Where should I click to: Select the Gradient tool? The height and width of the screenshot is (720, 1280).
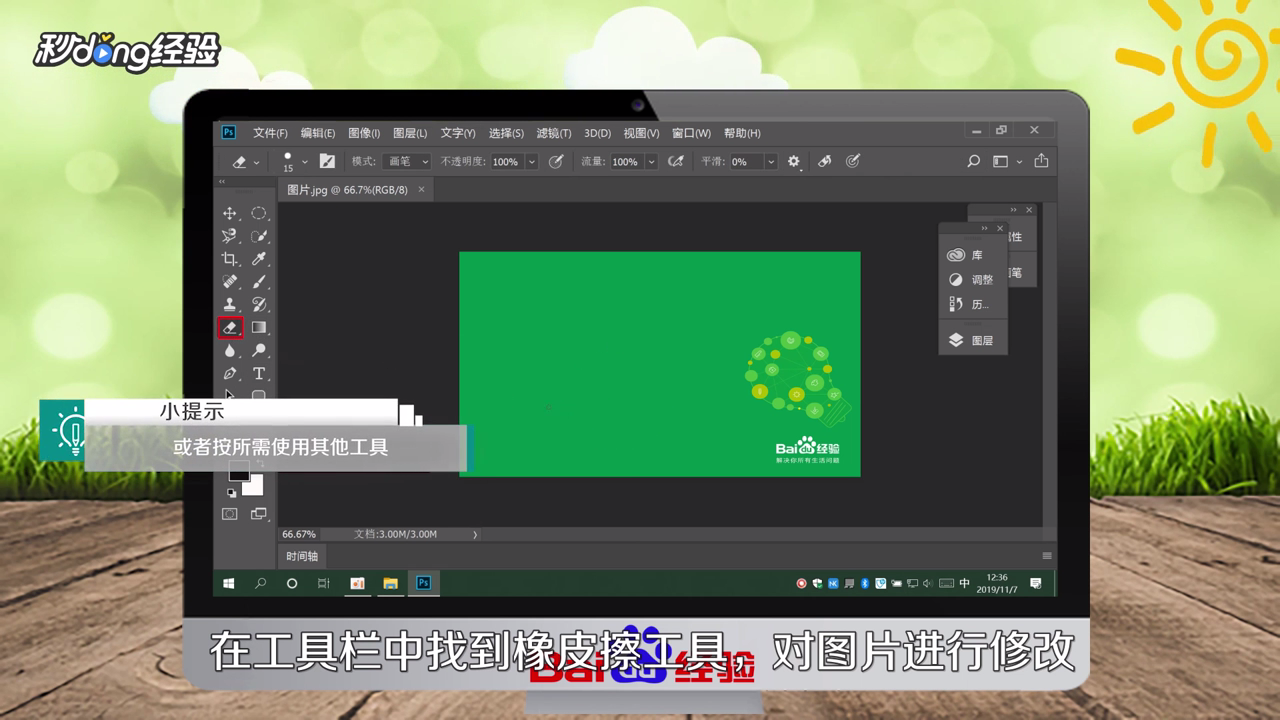click(x=259, y=327)
